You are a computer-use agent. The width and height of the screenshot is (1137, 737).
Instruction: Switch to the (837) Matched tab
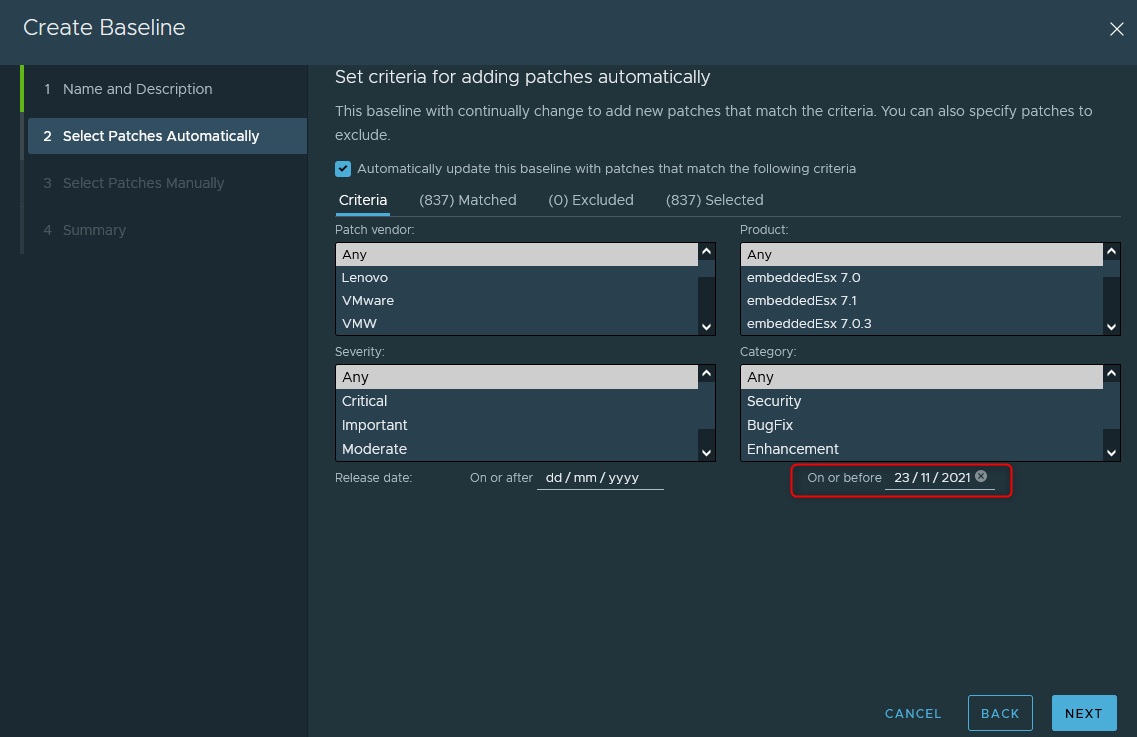pos(467,200)
